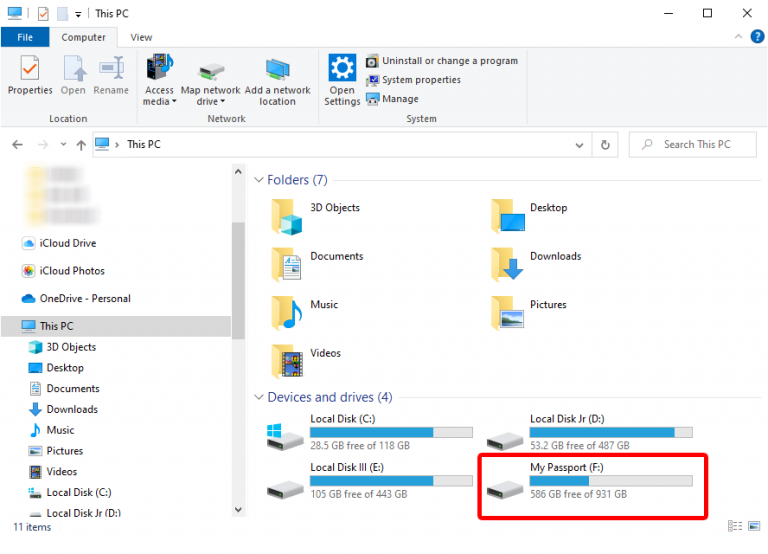The image size is (768, 554).
Task: Refresh the This PC view
Action: 605,145
